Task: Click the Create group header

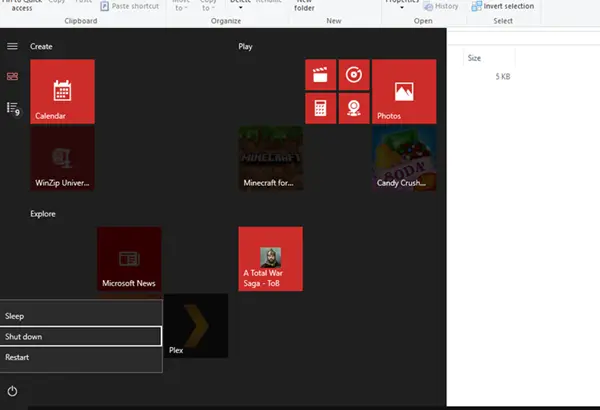Action: (41, 46)
